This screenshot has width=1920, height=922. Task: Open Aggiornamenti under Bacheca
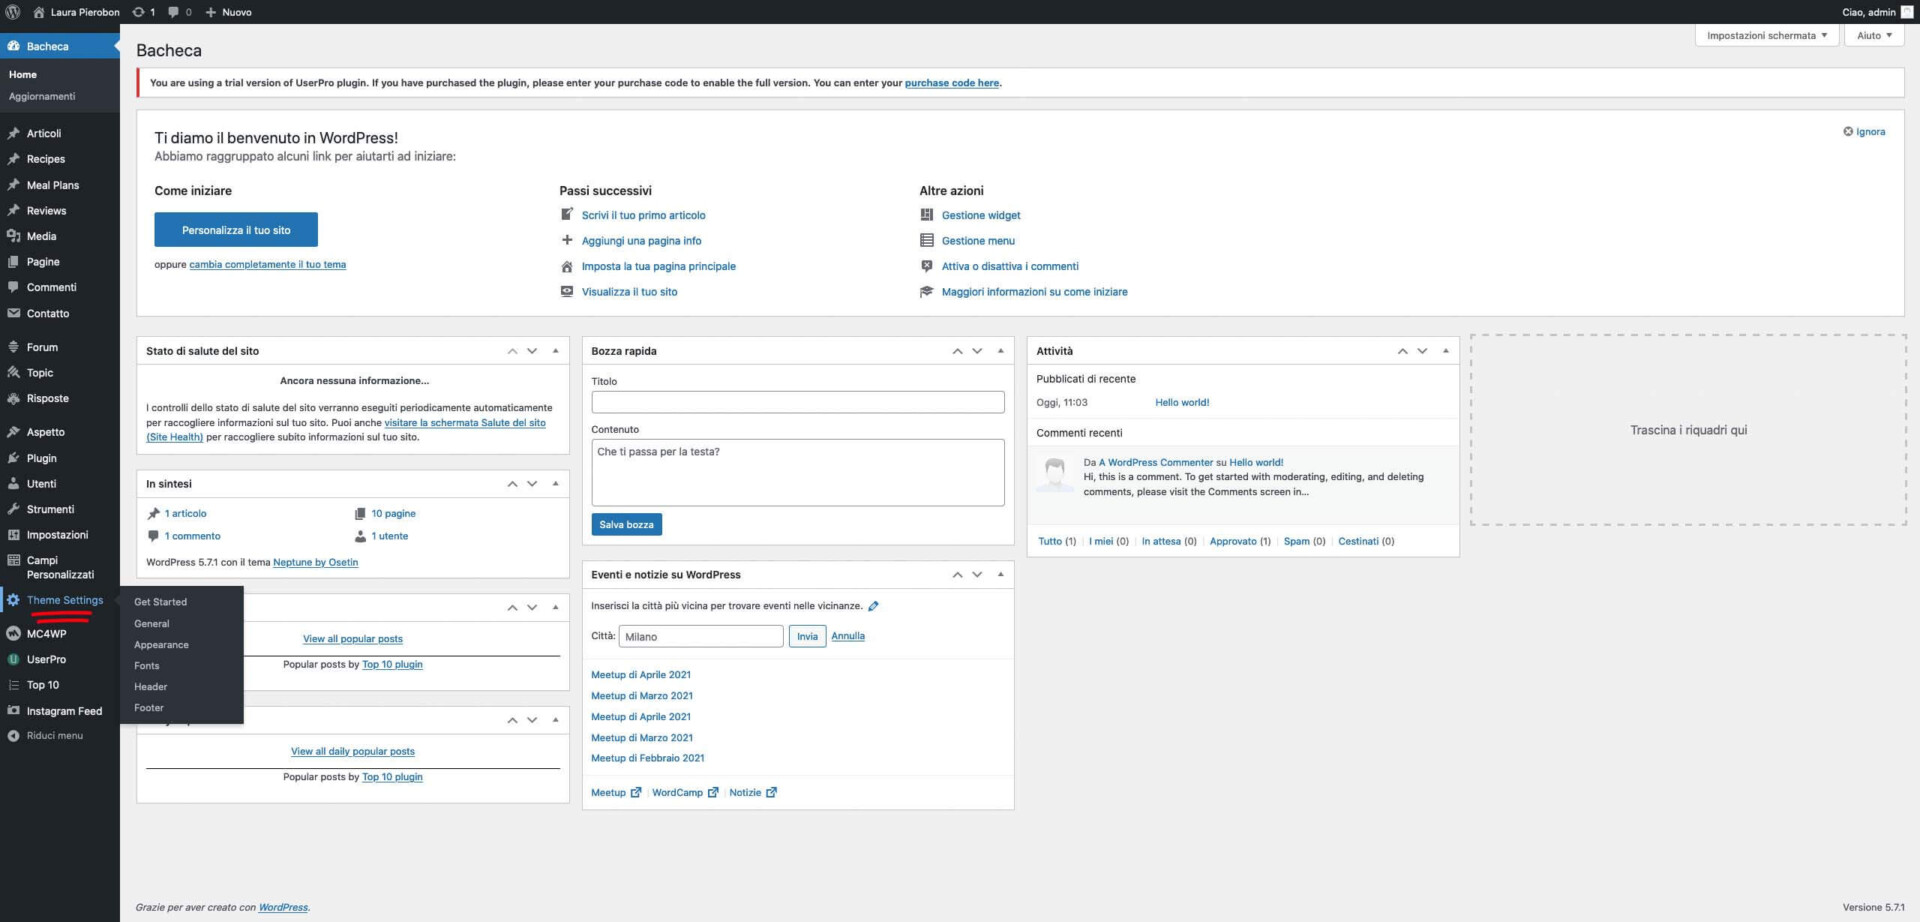(42, 97)
